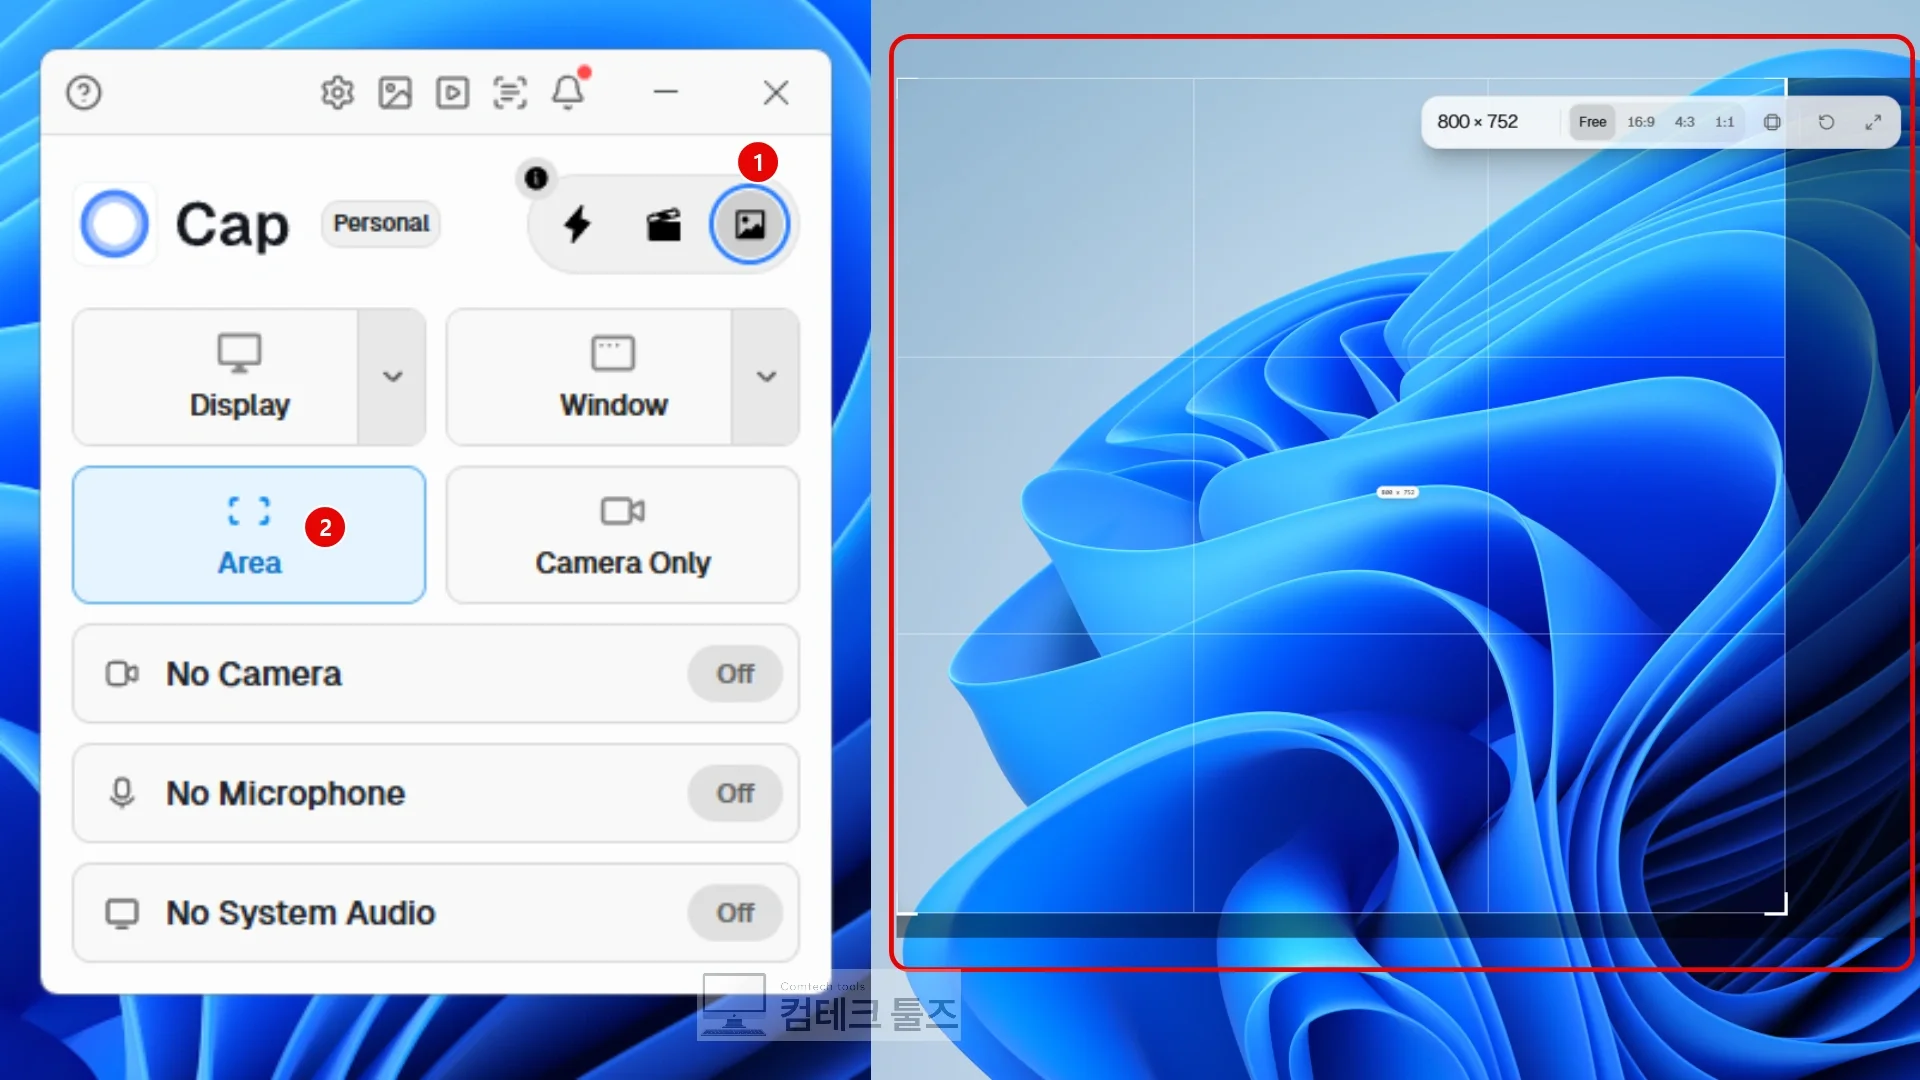Toggle the camera Off switch

(735, 674)
